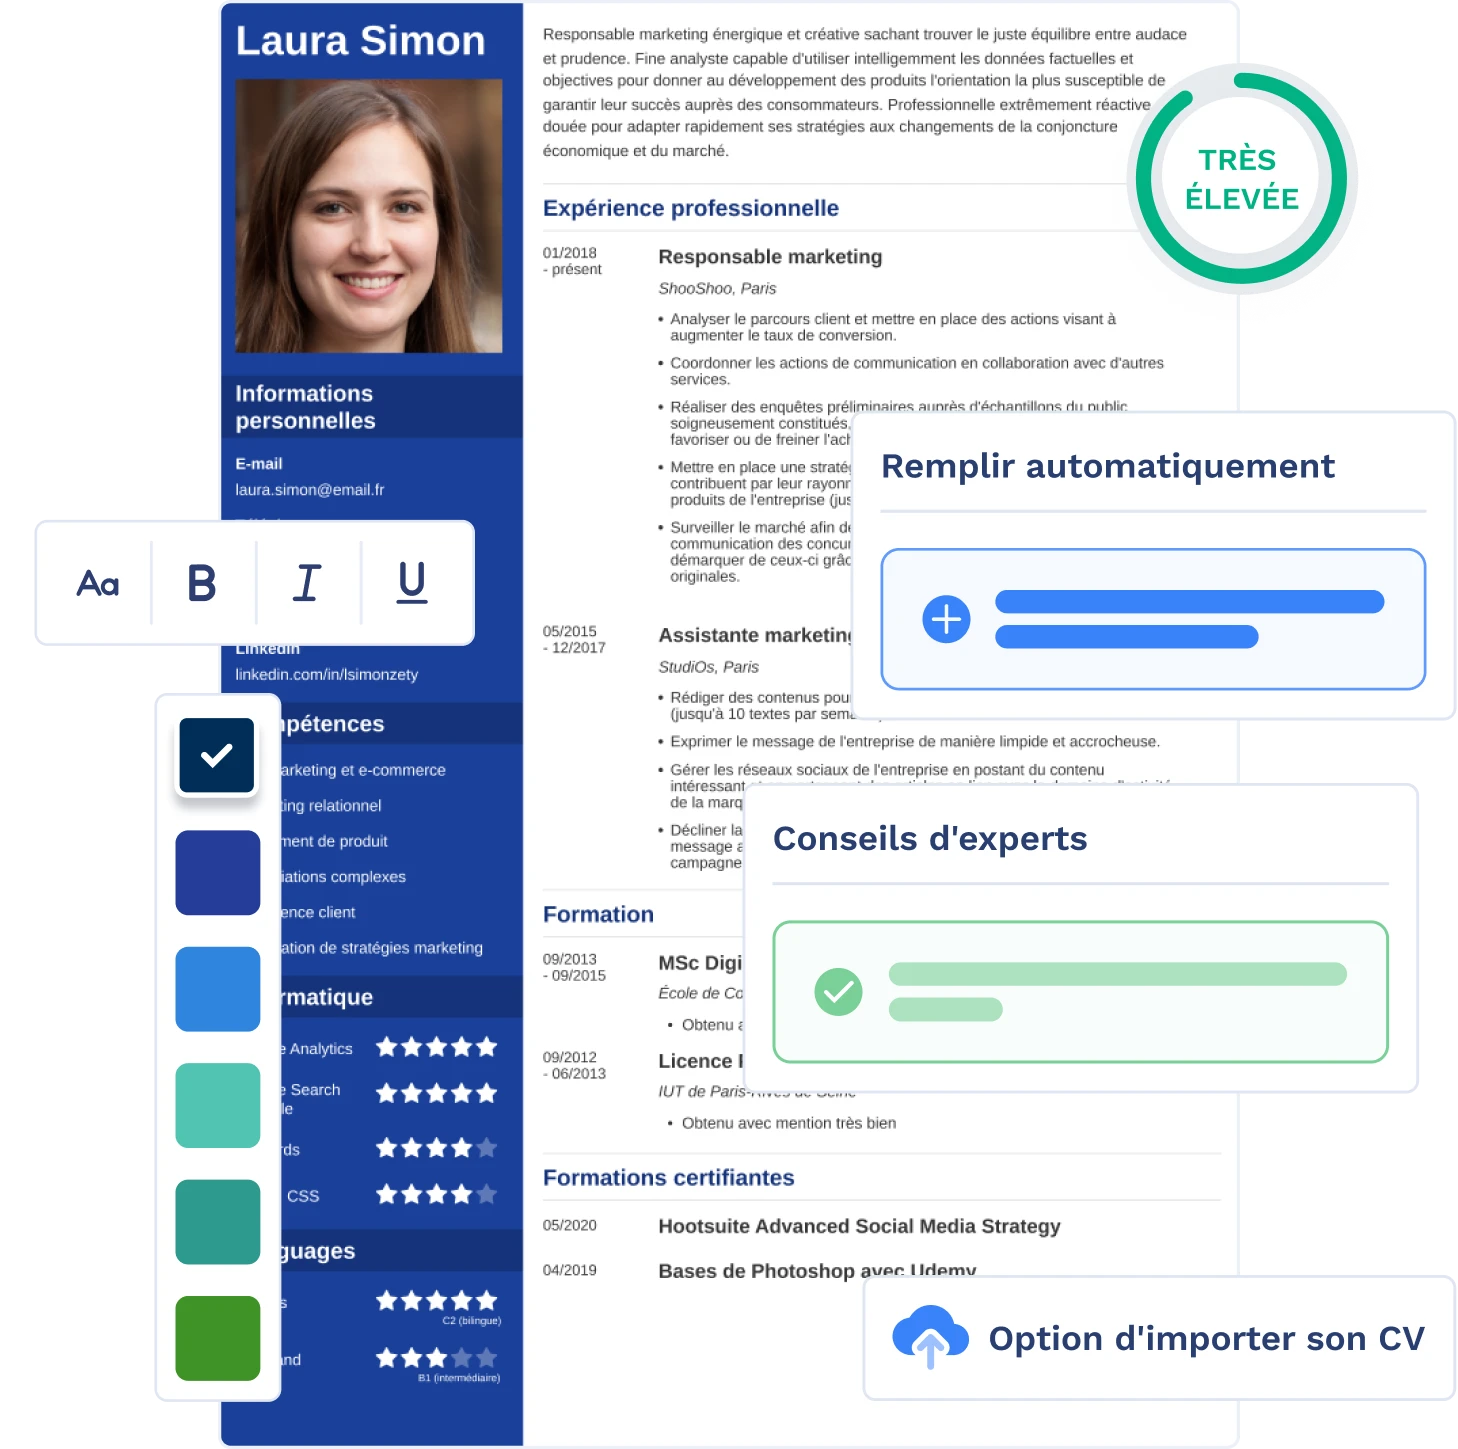
Task: Click the green checkmark icon under Conseils d'experts
Action: click(838, 992)
